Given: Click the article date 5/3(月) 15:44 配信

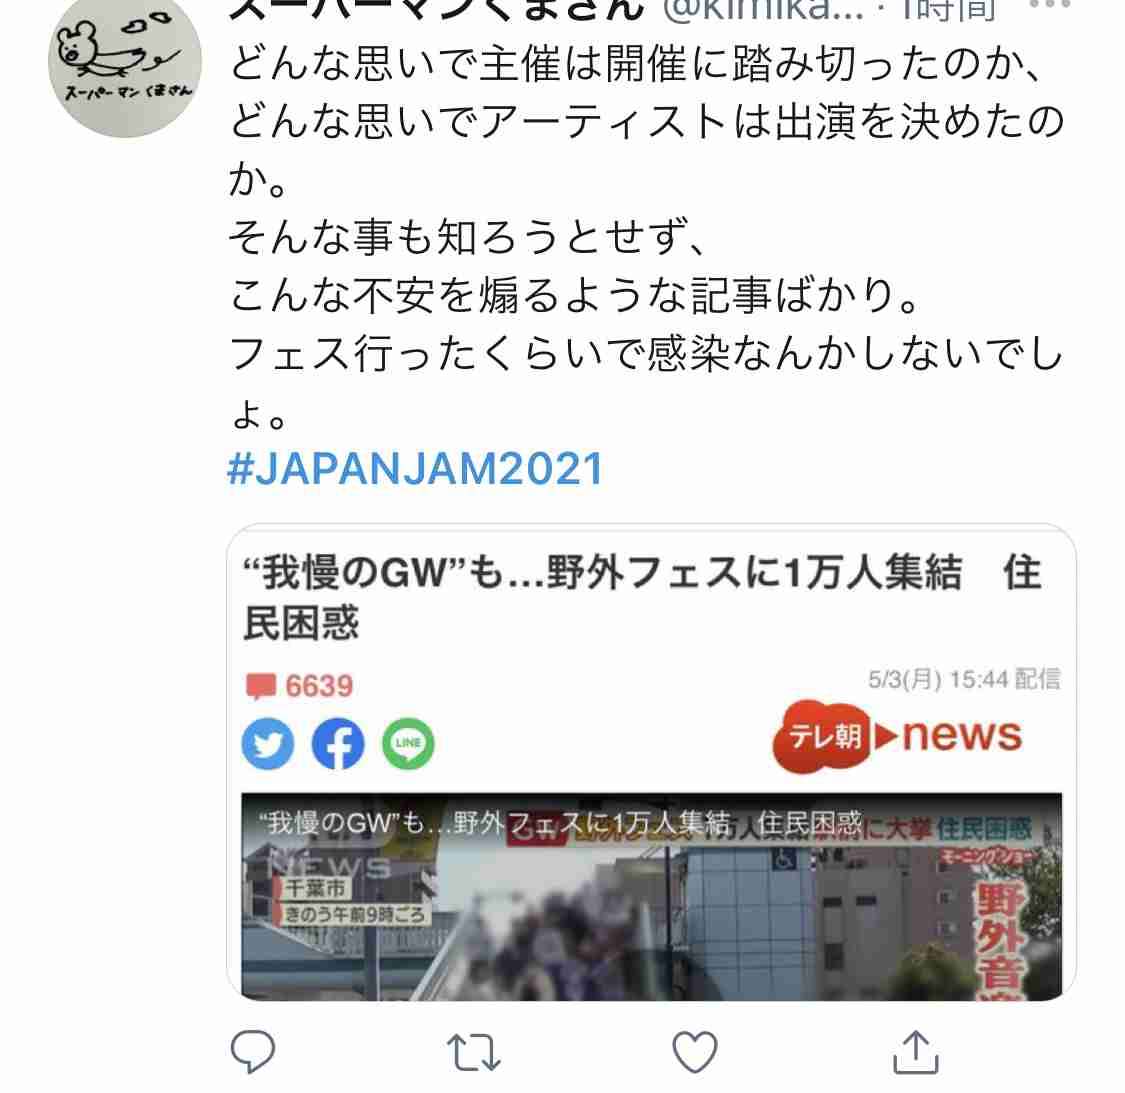Looking at the screenshot, I should 964,679.
